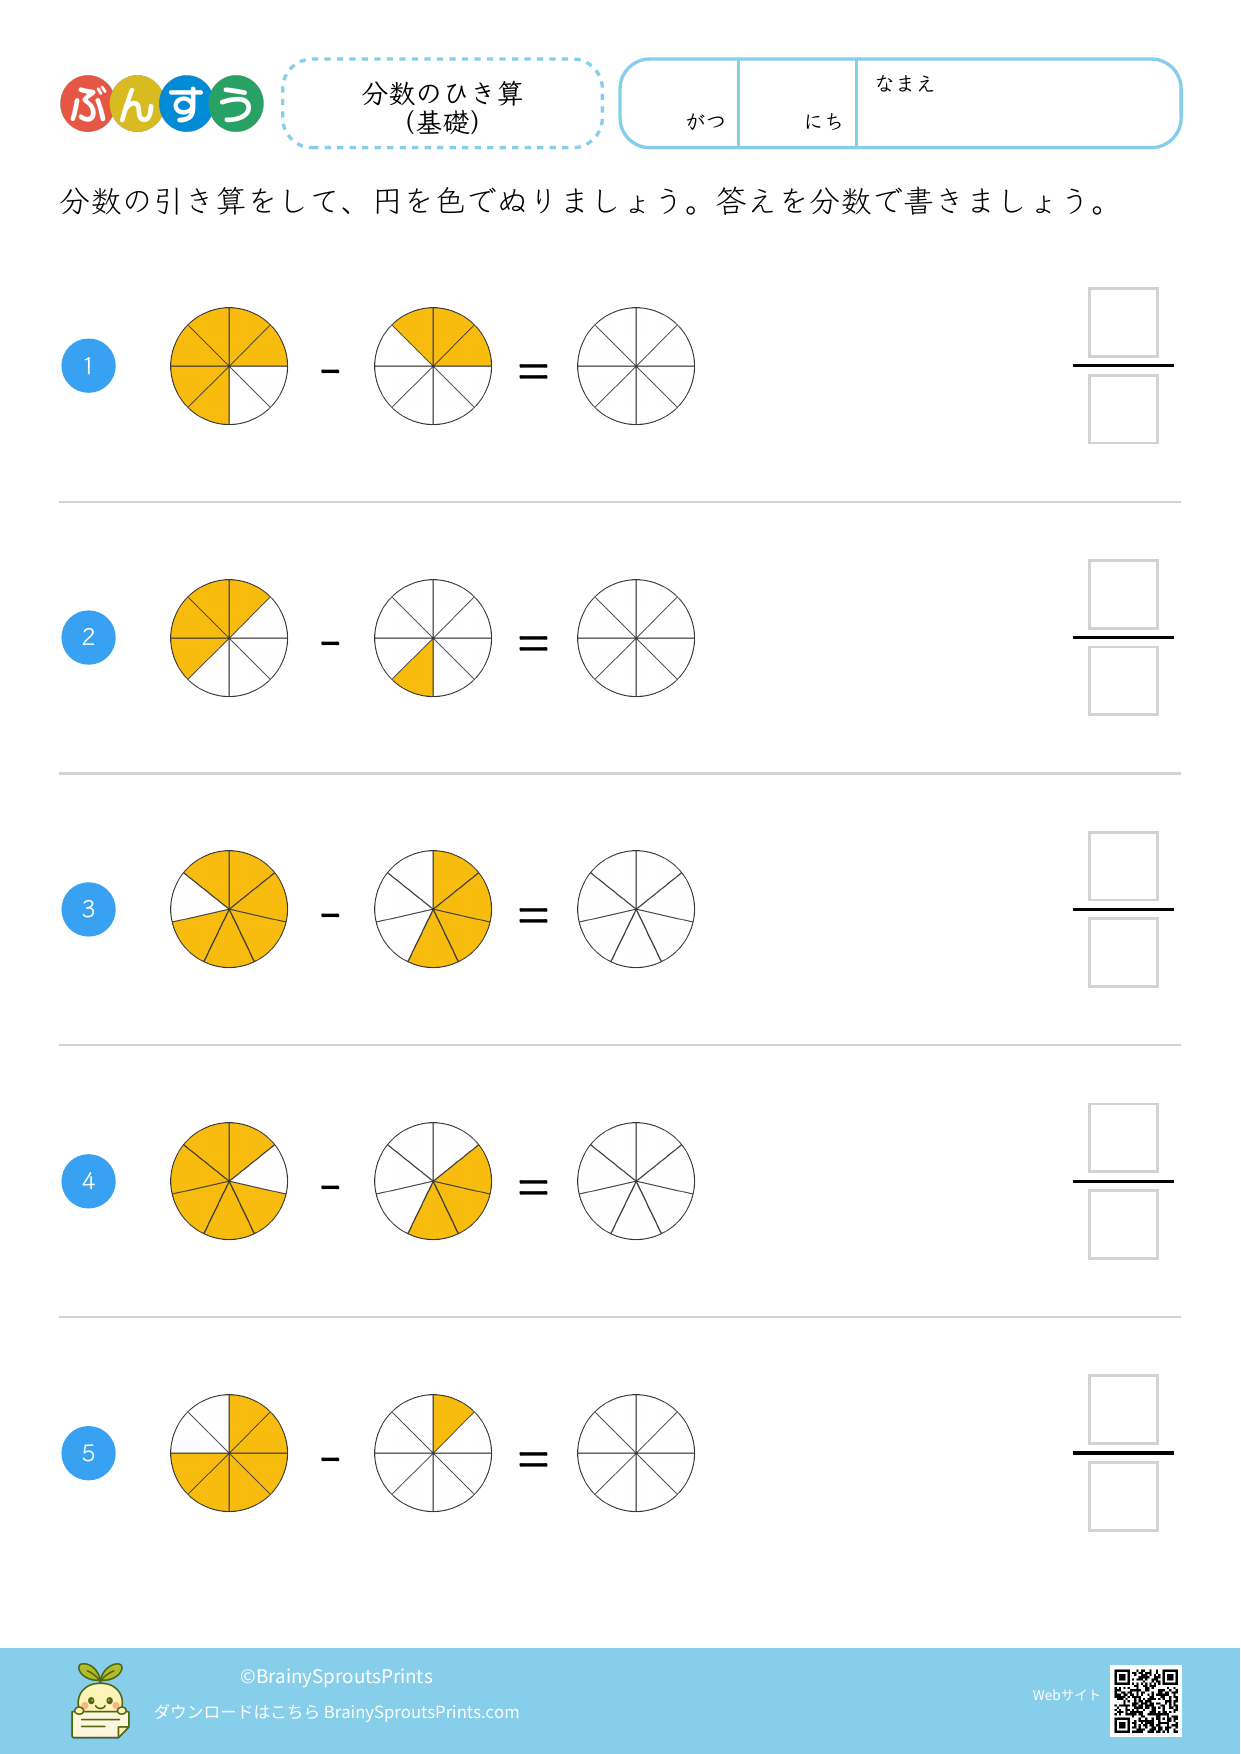
Task: Click the blue number 3 problem badge
Action: point(89,909)
